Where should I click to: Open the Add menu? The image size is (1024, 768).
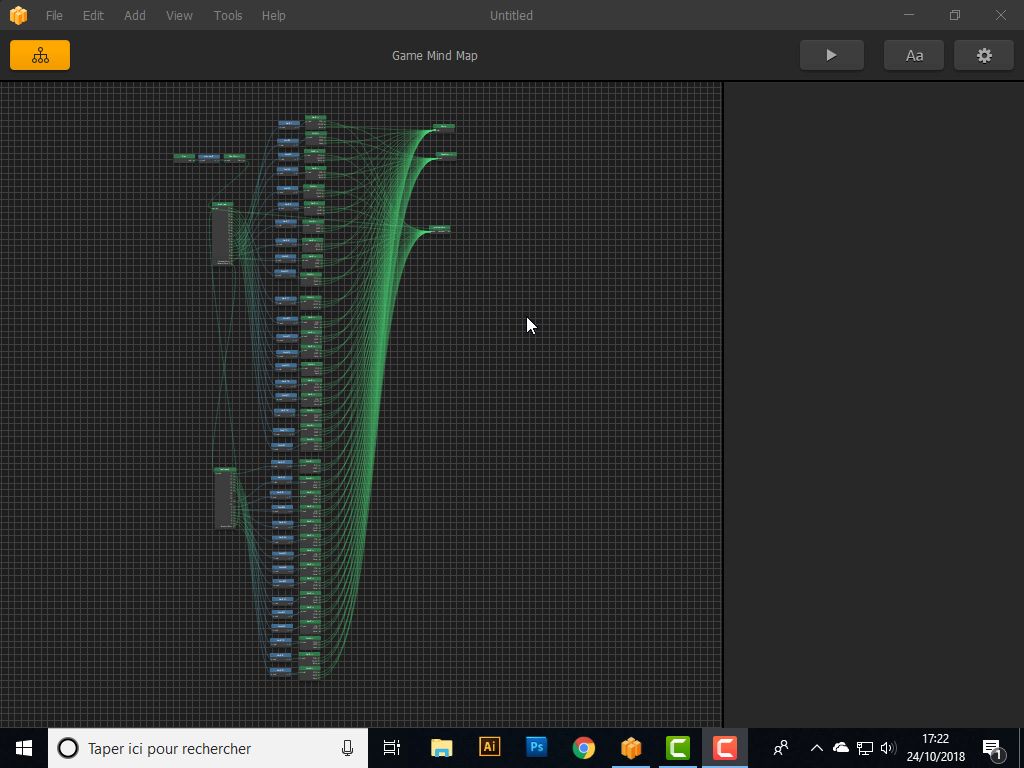[x=135, y=16]
